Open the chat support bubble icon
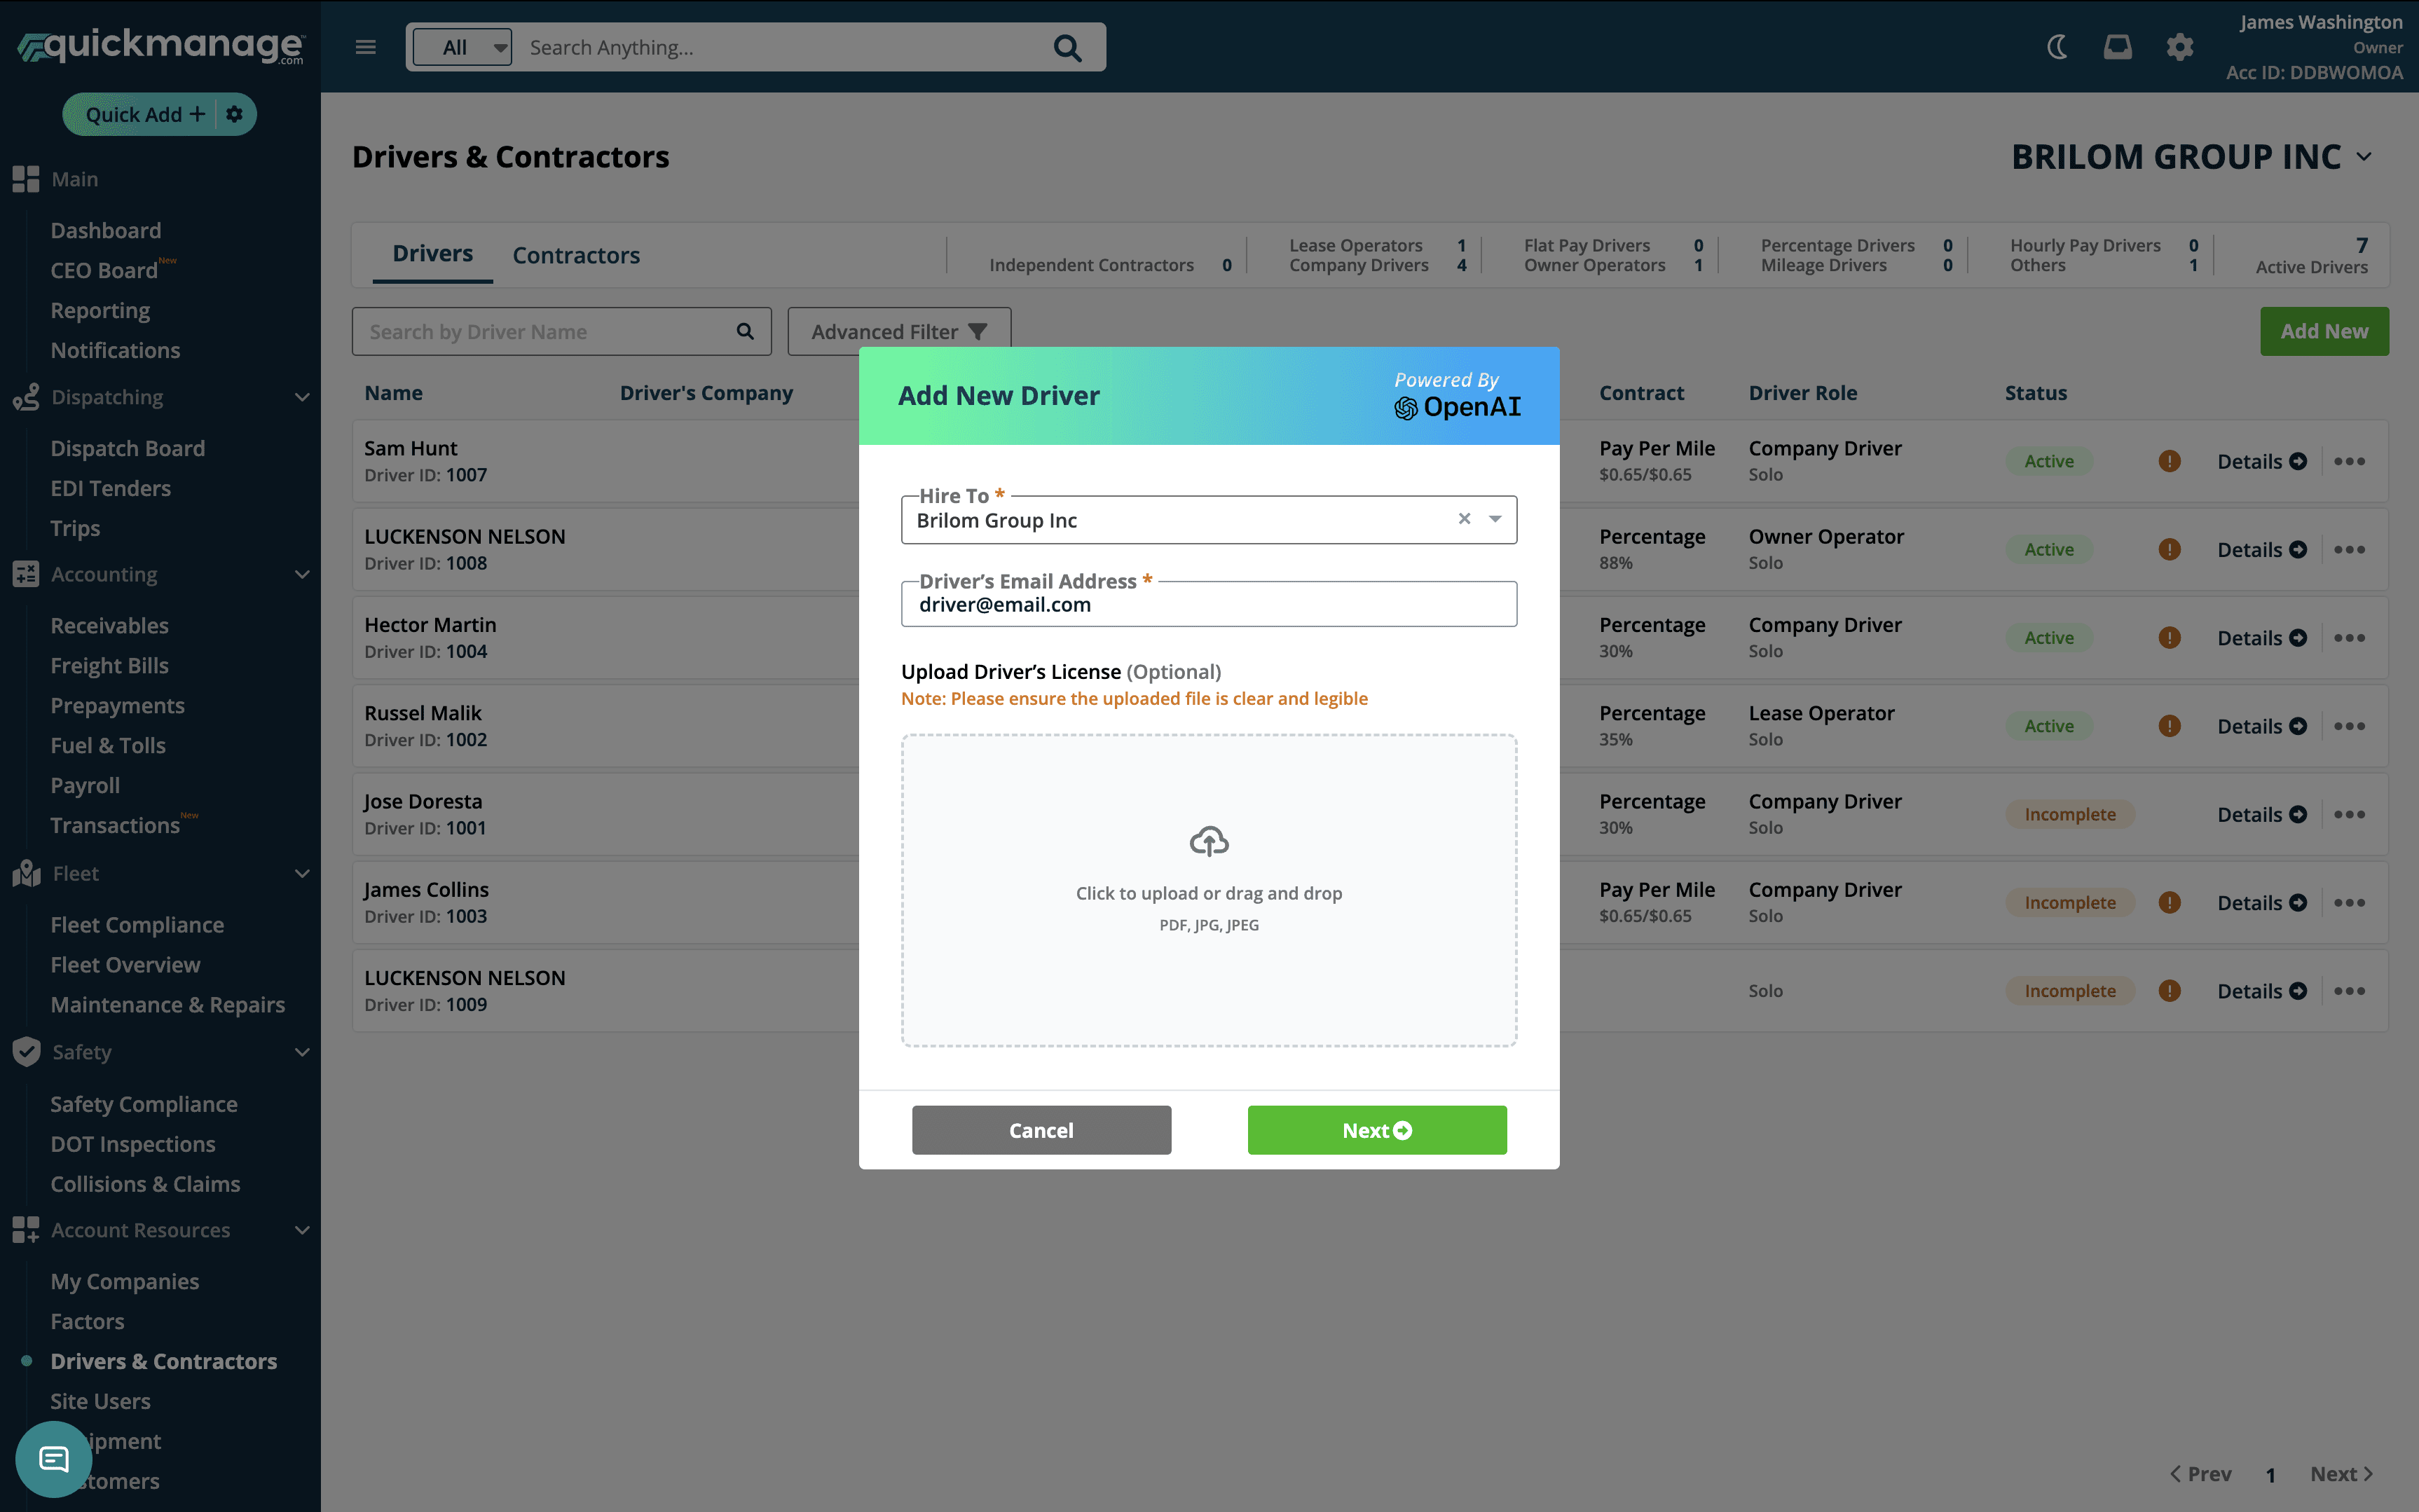The height and width of the screenshot is (1512, 2419). click(x=54, y=1459)
